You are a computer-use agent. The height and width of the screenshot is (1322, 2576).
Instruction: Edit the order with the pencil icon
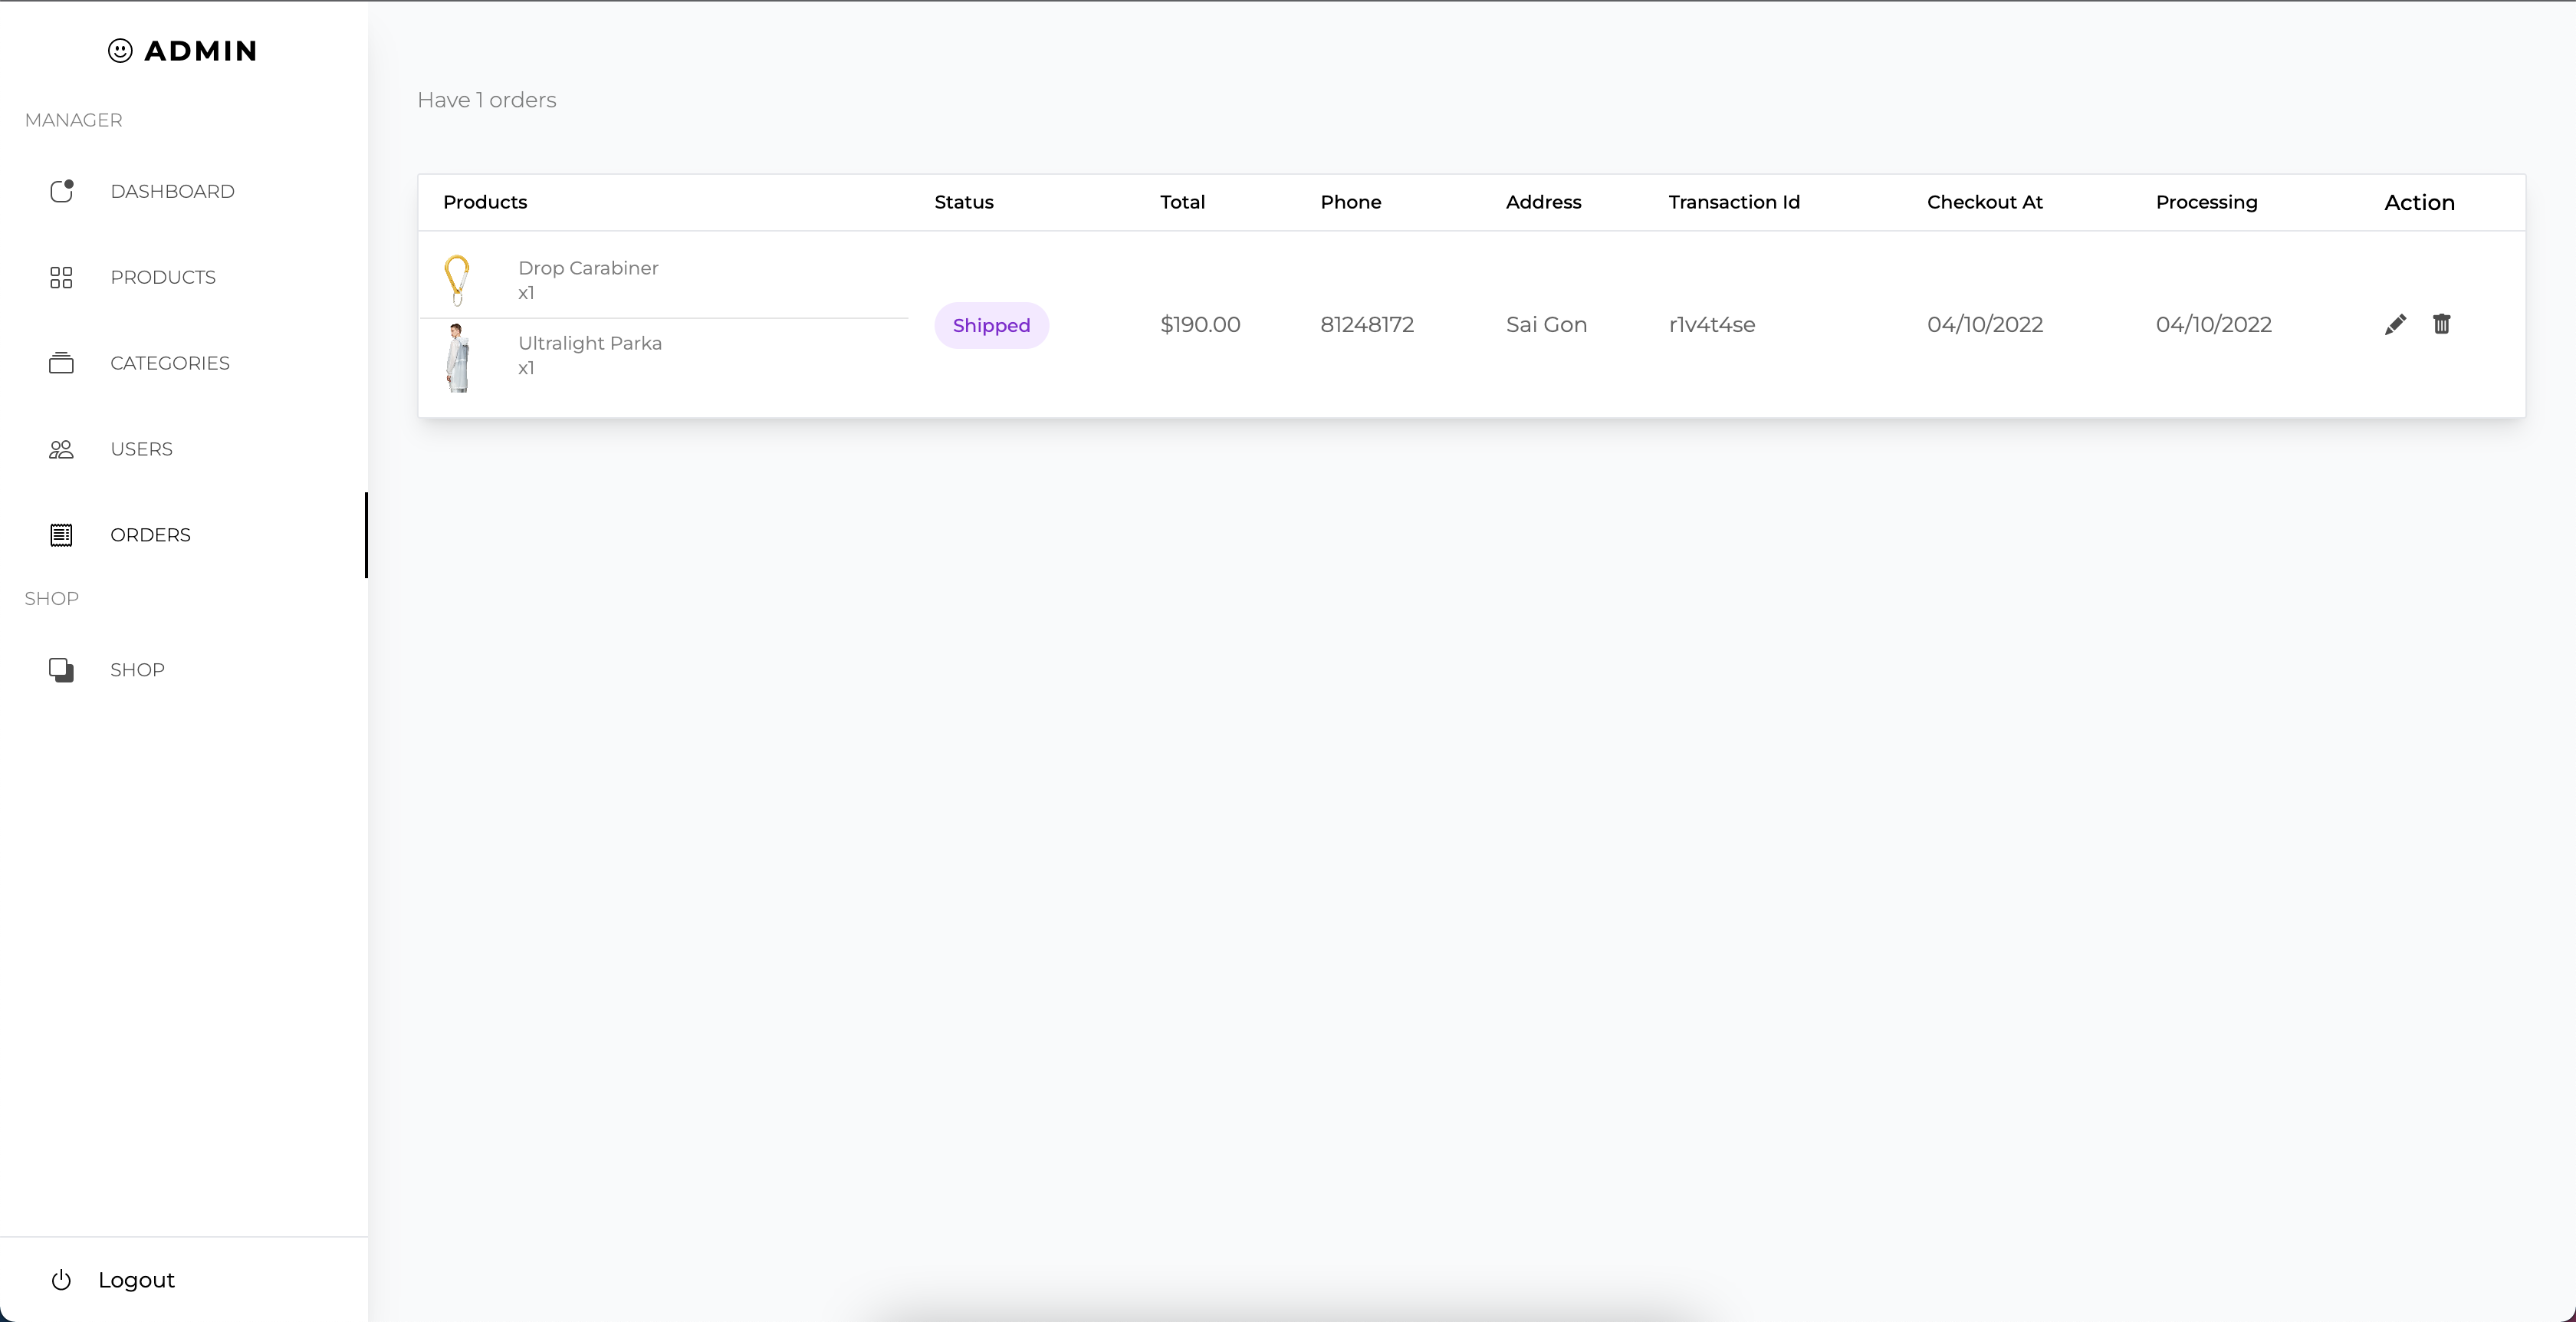tap(2395, 324)
